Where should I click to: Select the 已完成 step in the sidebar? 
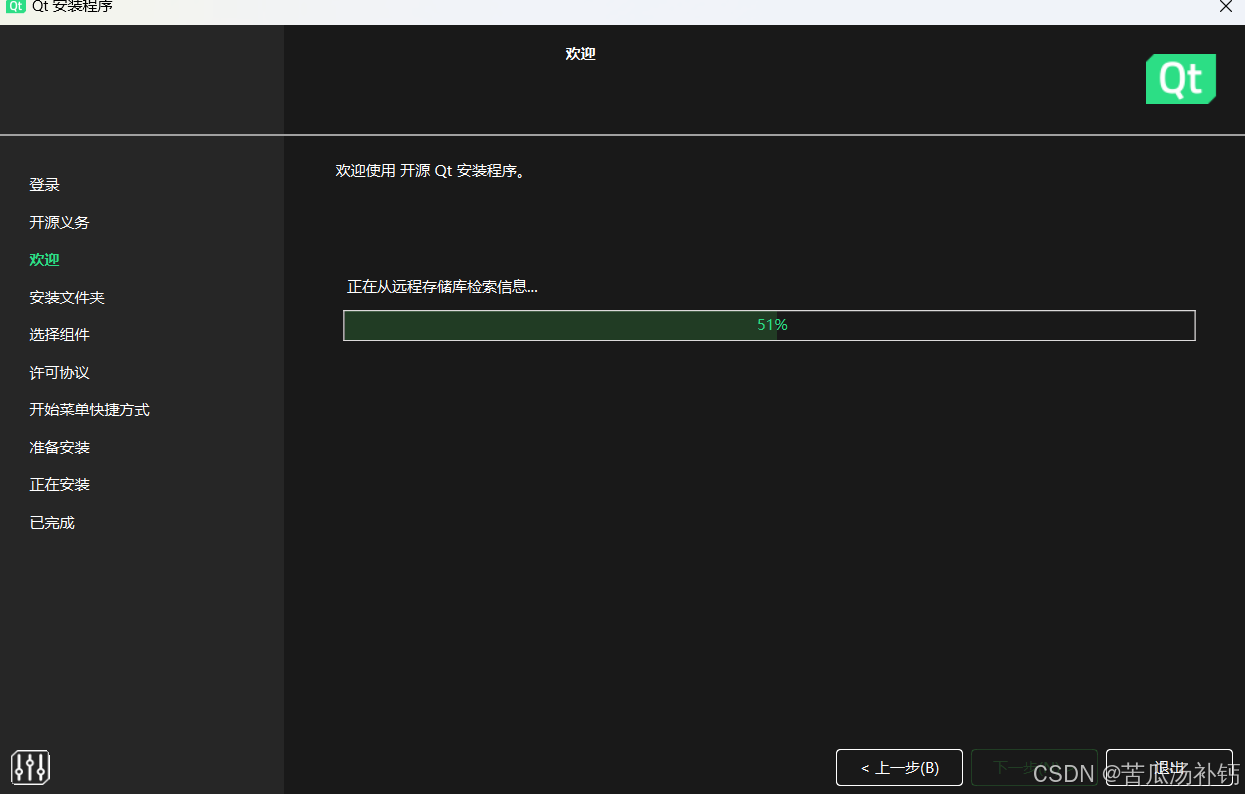[x=52, y=522]
